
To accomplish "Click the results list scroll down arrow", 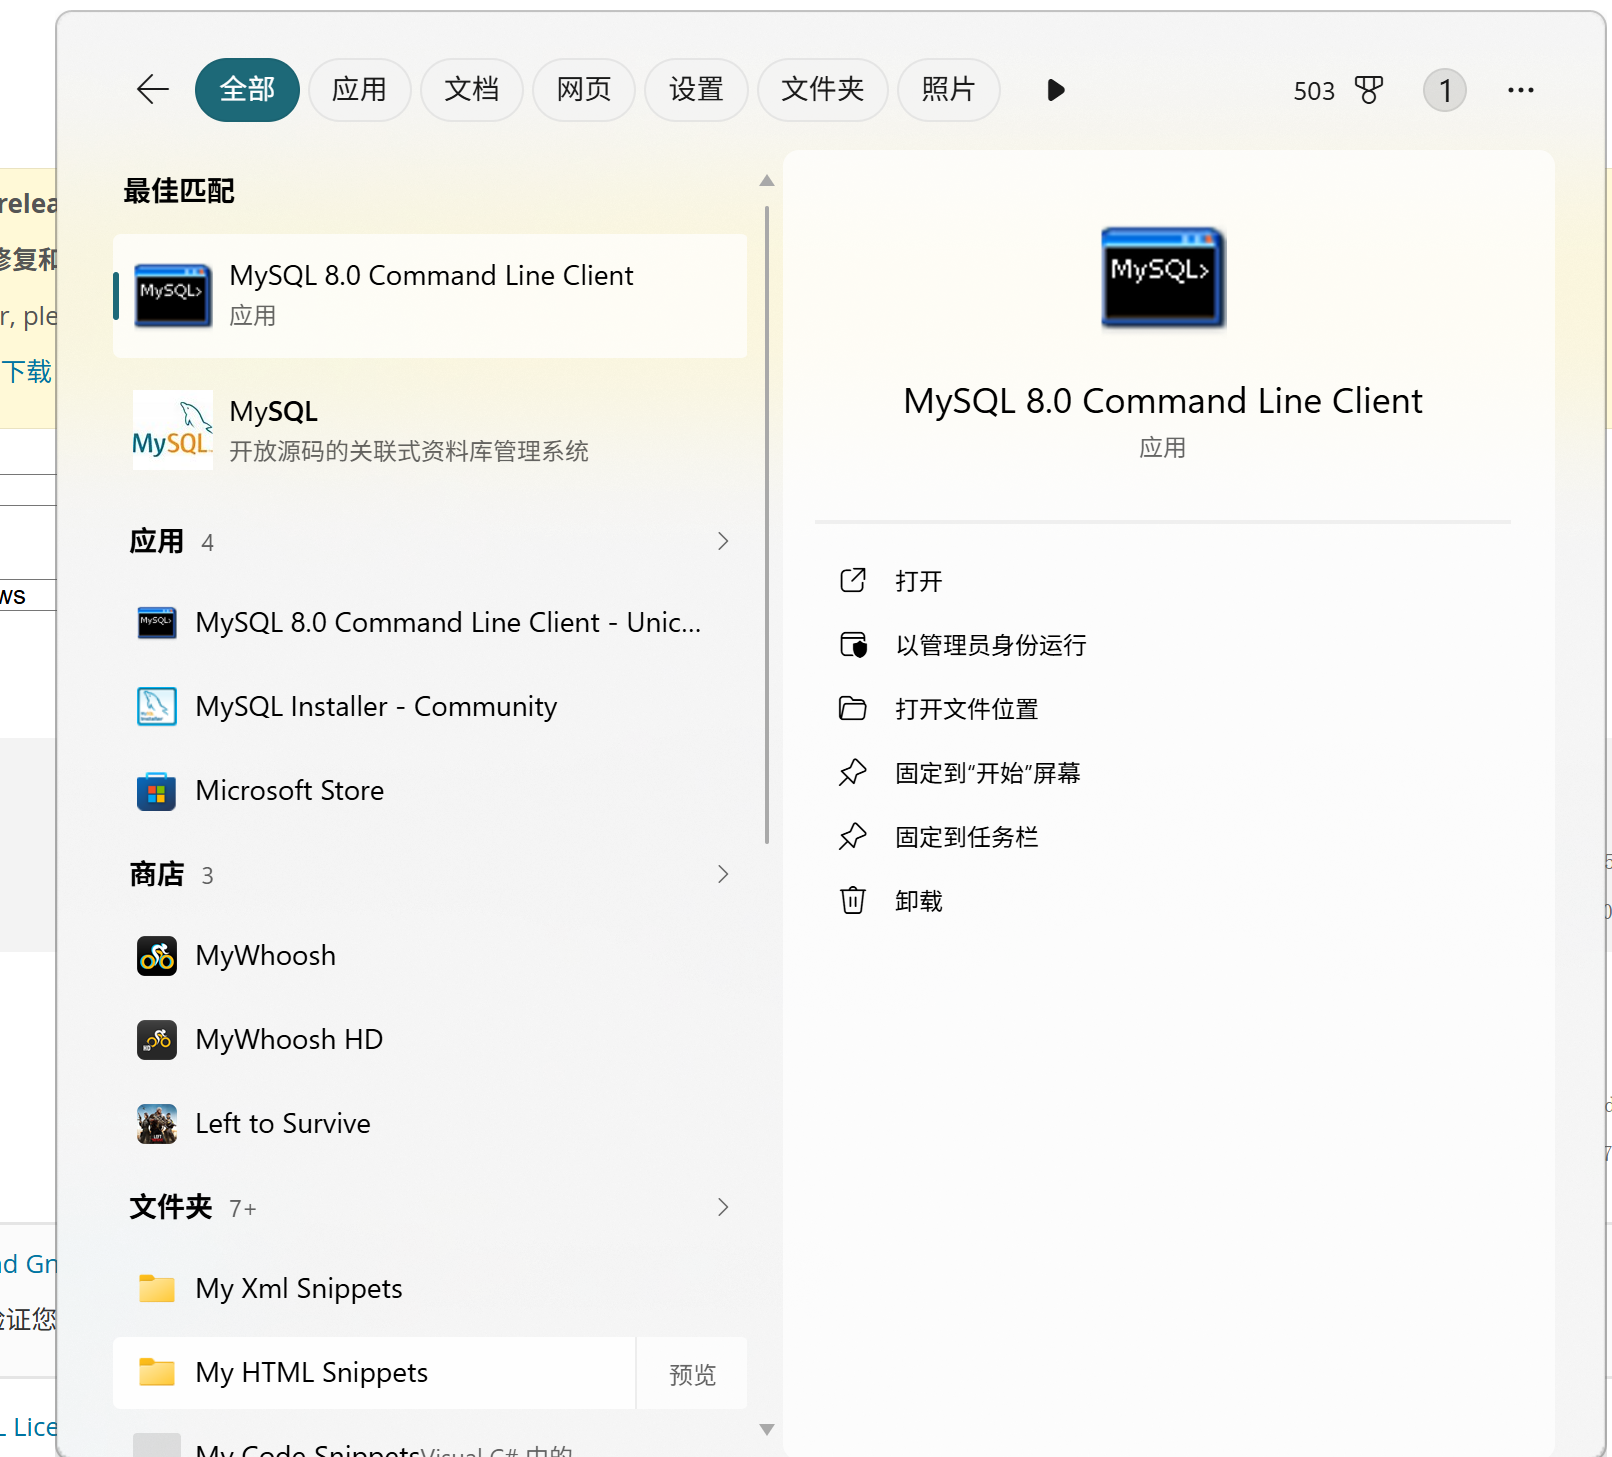I will (x=767, y=1429).
